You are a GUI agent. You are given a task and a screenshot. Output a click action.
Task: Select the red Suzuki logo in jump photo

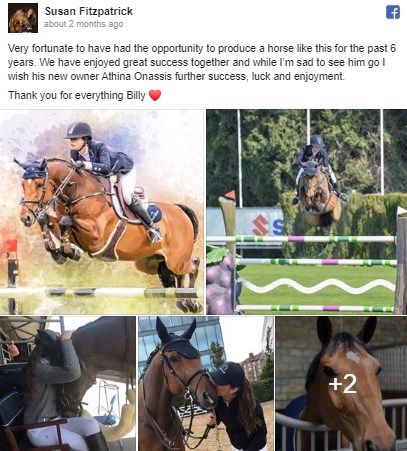point(260,225)
